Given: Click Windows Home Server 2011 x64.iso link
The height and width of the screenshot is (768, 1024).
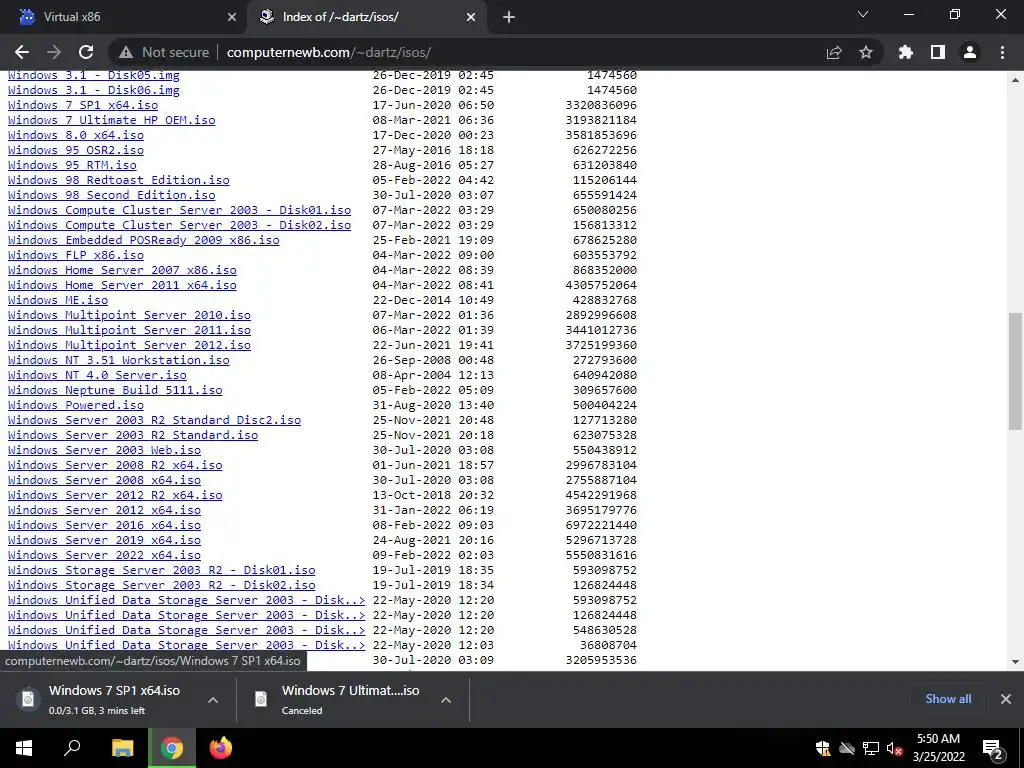Looking at the screenshot, I should point(122,285).
